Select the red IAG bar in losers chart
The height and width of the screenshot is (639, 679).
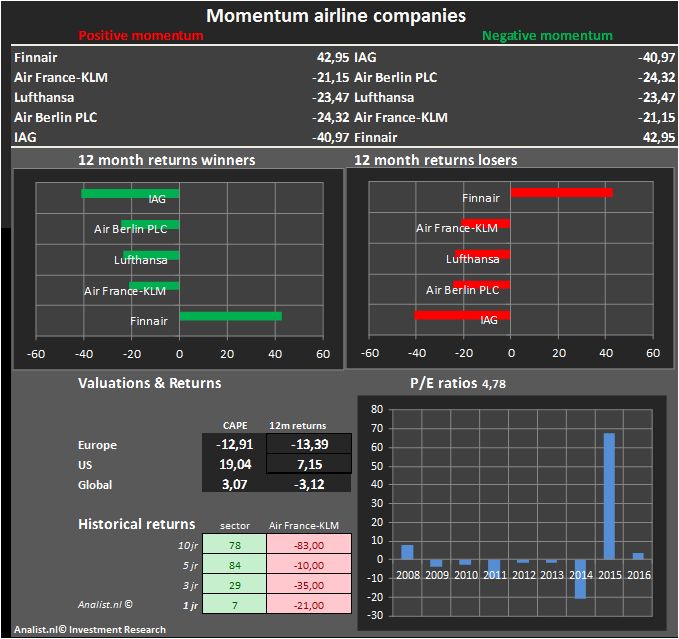[462, 315]
